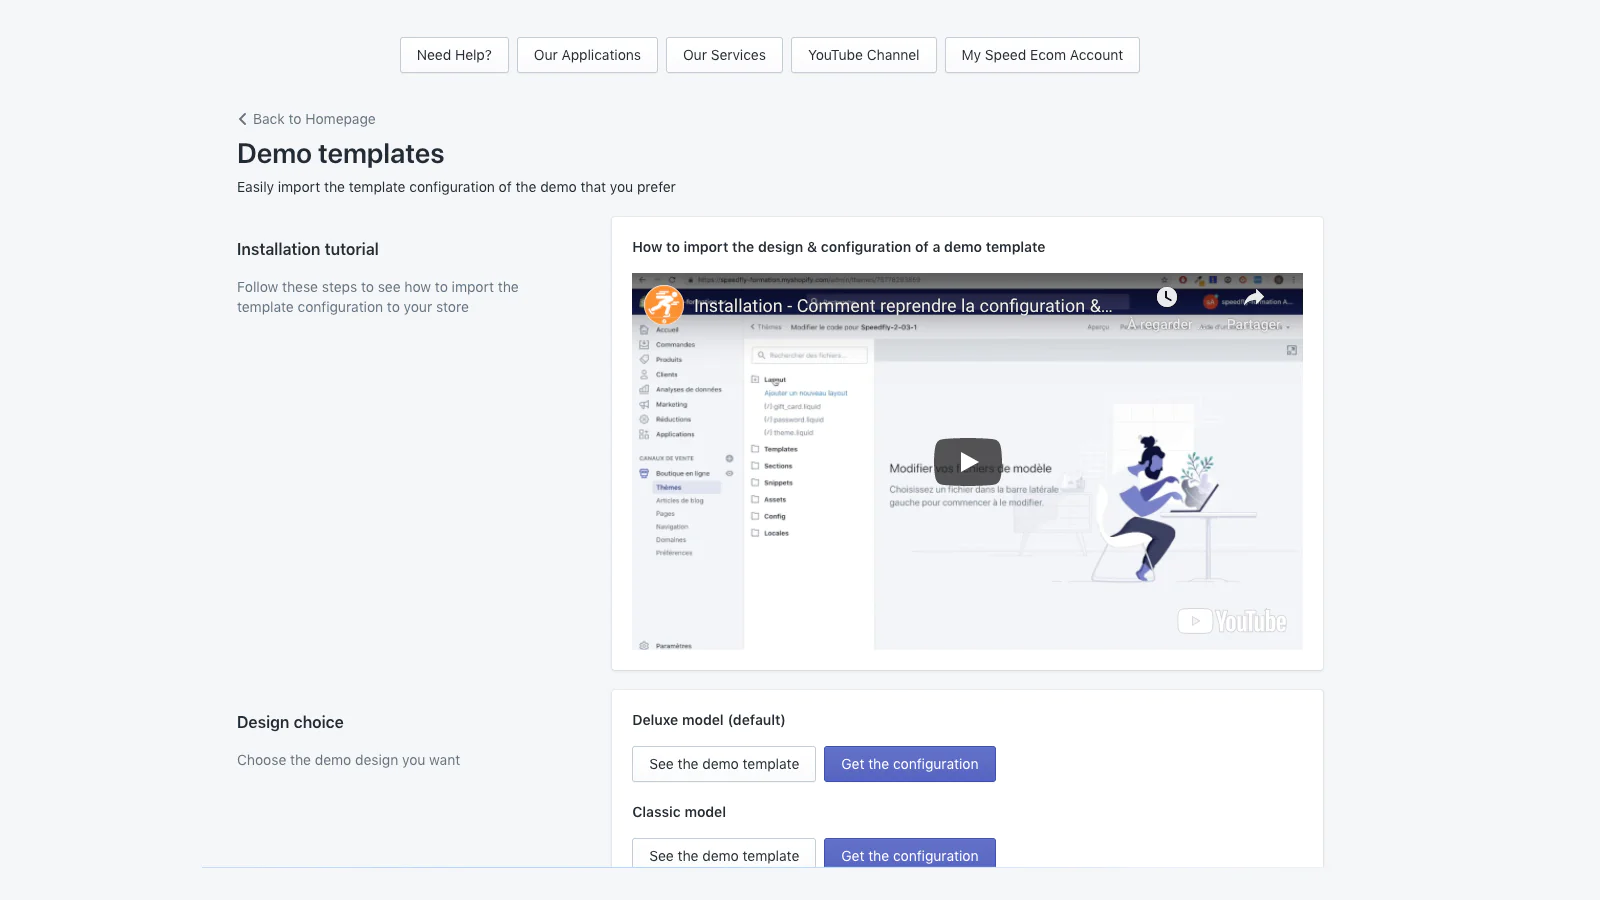
Task: Open the YouTube logo link in video
Action: pyautogui.click(x=1232, y=621)
